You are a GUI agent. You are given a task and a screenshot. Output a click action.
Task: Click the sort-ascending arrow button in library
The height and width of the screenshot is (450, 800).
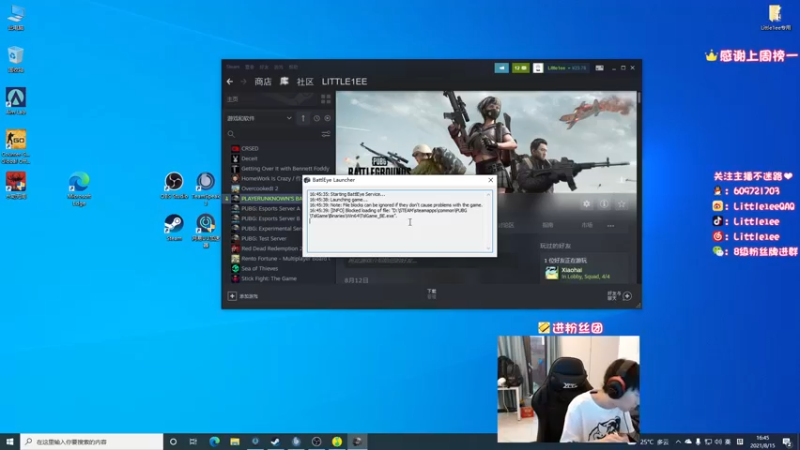tap(303, 118)
